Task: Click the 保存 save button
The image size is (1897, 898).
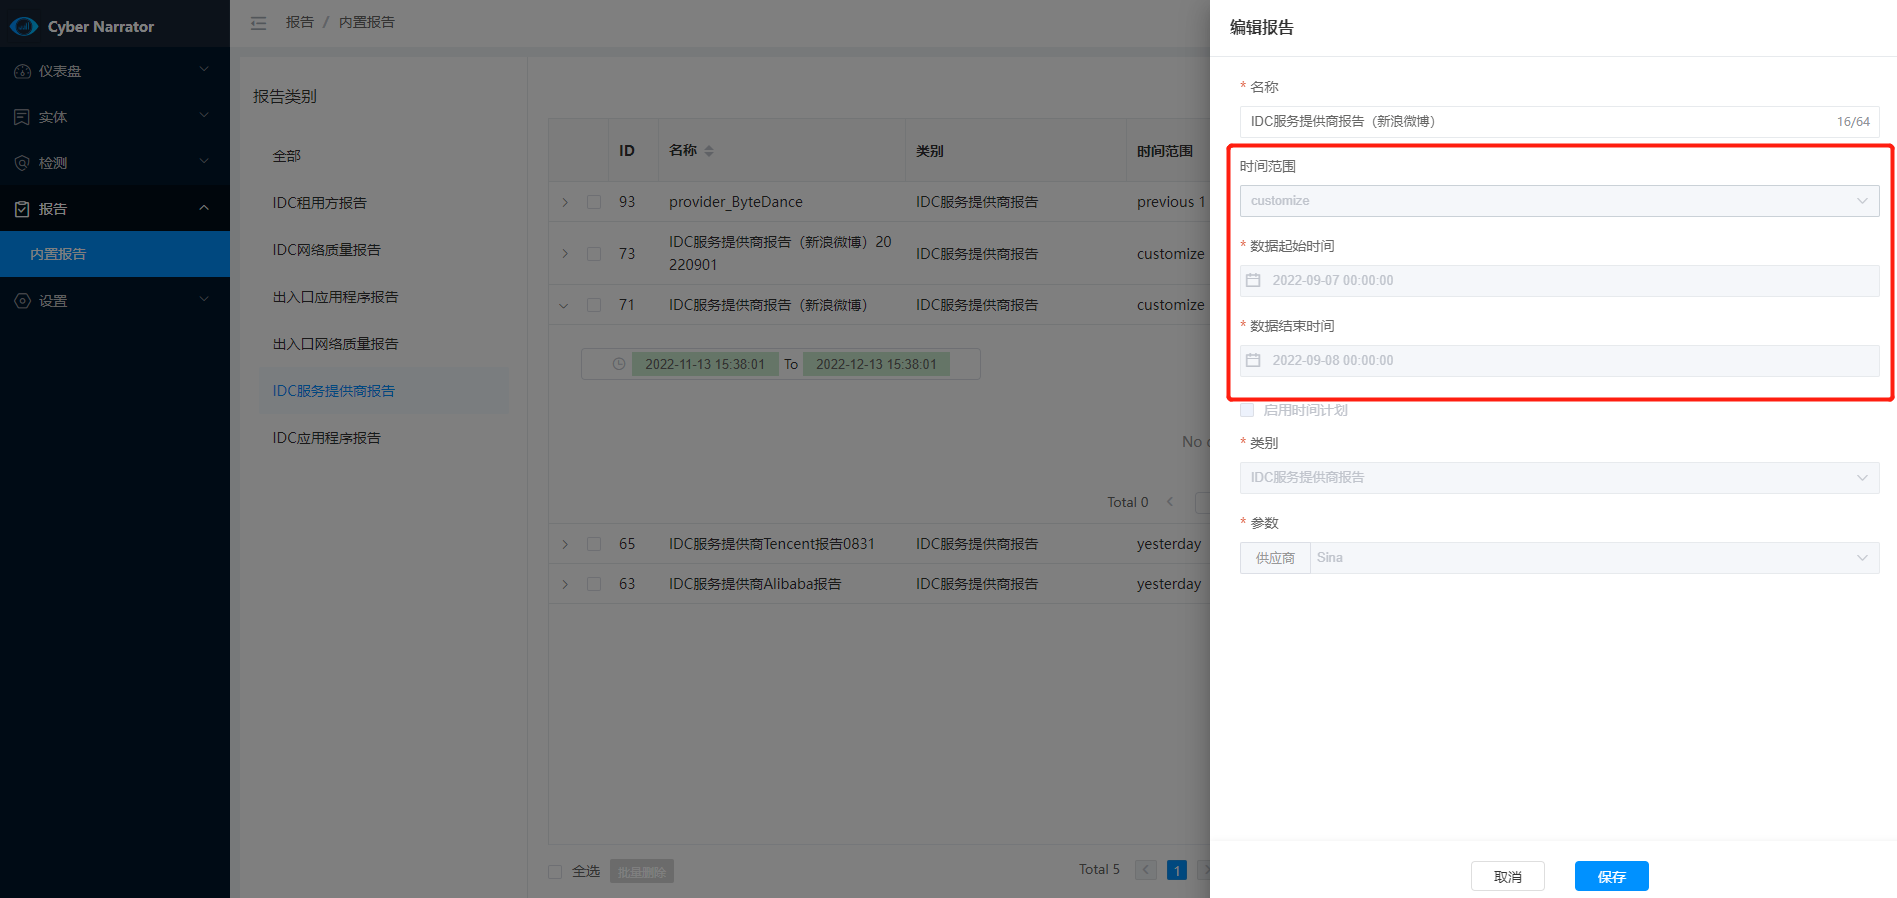Action: coord(1610,876)
